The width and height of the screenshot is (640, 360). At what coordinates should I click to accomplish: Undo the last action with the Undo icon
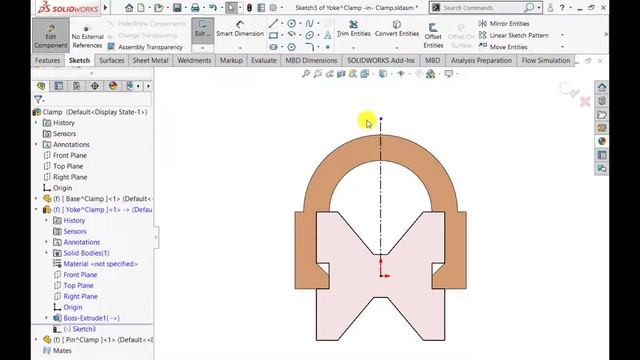click(x=213, y=8)
